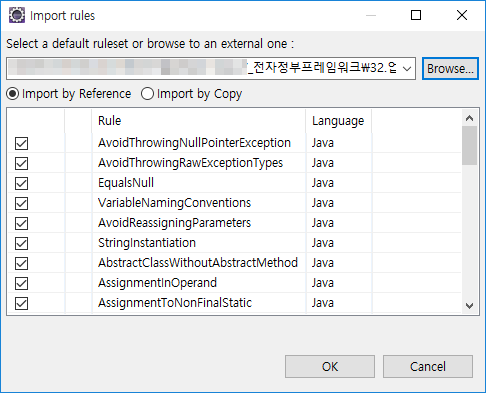Image resolution: width=486 pixels, height=393 pixels.
Task: Select the VariableNamingConventions rule row
Action: pos(234,203)
